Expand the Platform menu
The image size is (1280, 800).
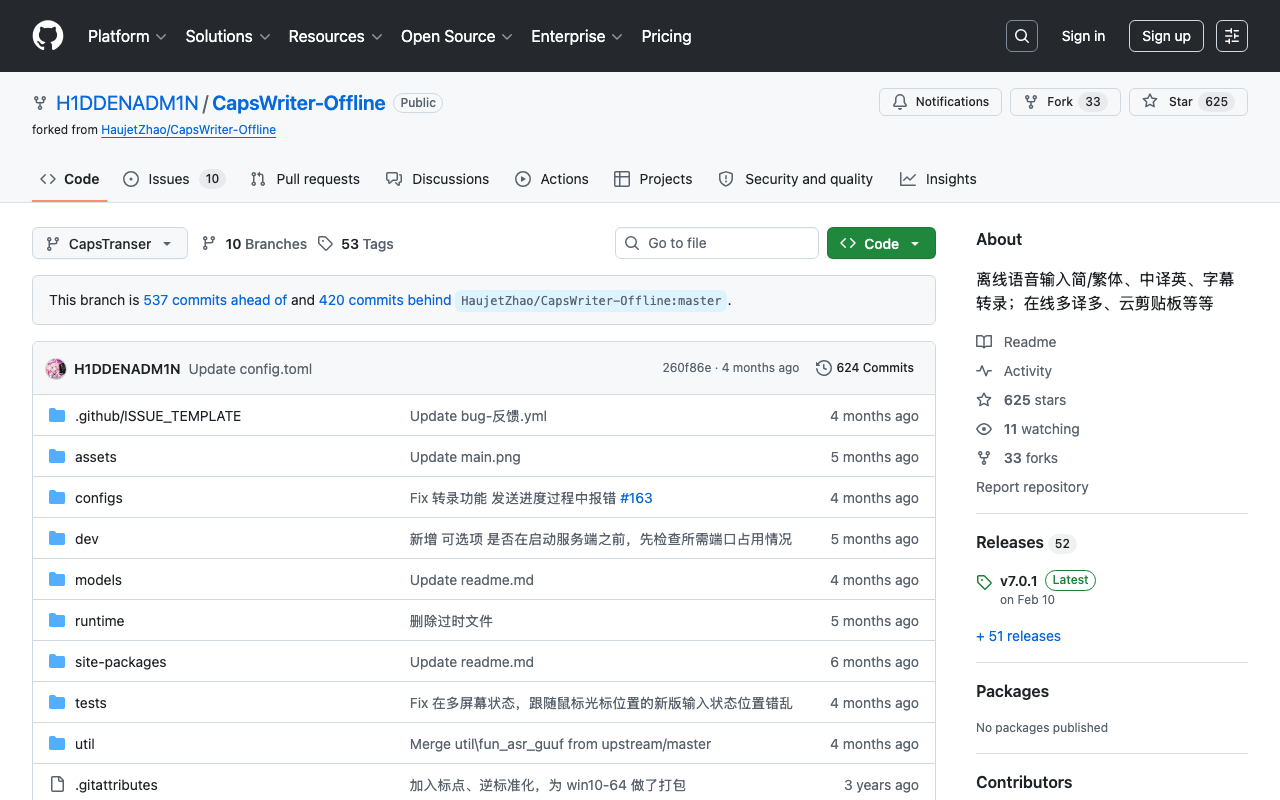pyautogui.click(x=126, y=36)
